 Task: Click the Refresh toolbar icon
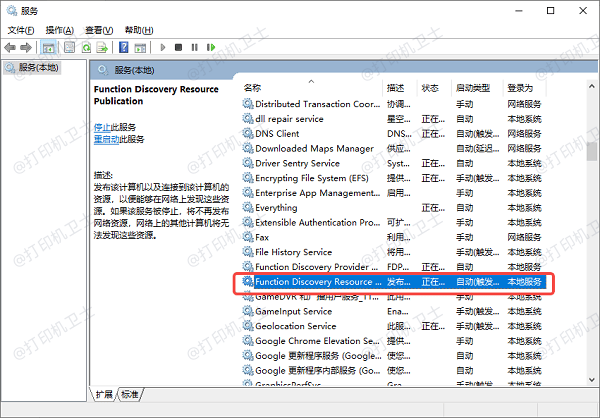pyautogui.click(x=86, y=47)
